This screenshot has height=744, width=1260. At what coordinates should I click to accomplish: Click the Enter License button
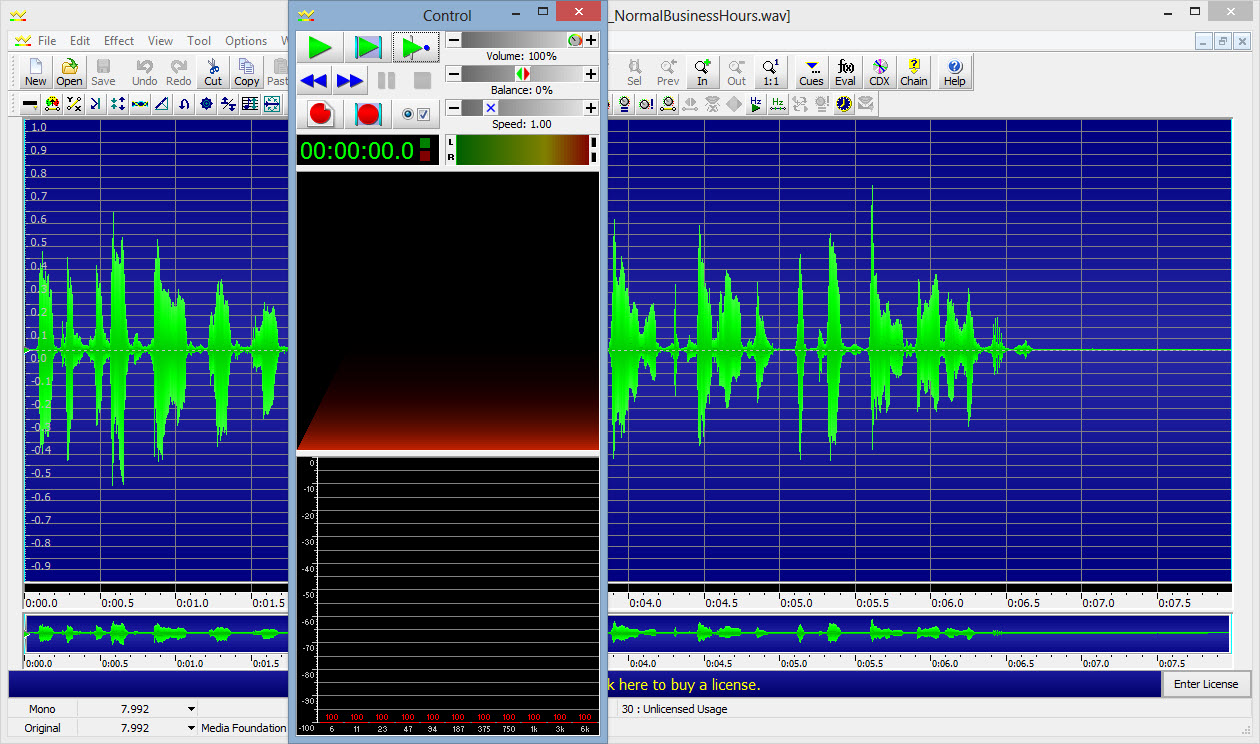pyautogui.click(x=1206, y=684)
